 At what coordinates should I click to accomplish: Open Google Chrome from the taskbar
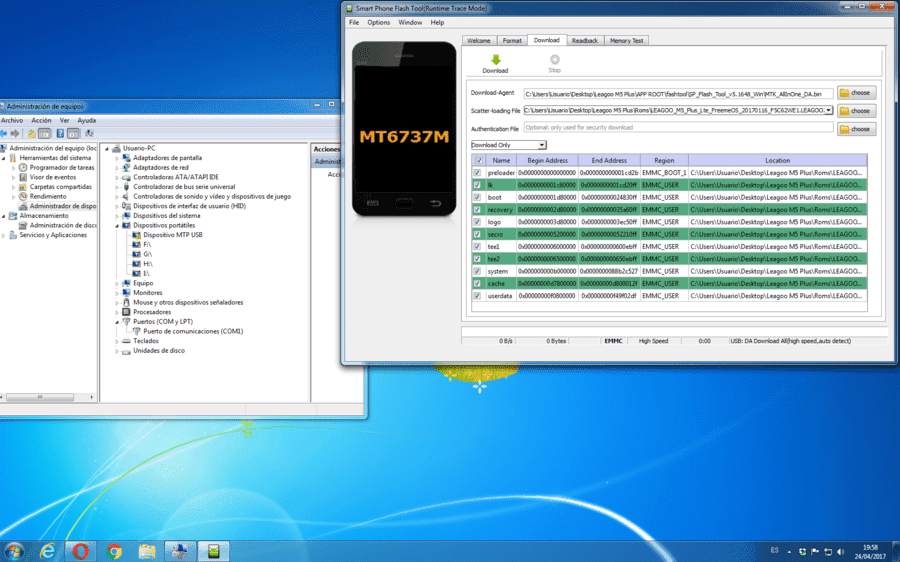click(114, 552)
